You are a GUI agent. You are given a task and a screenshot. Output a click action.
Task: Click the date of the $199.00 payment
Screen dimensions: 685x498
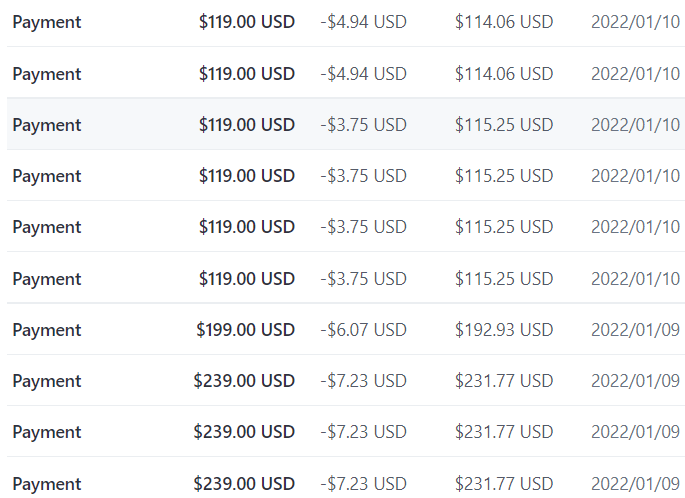click(636, 330)
